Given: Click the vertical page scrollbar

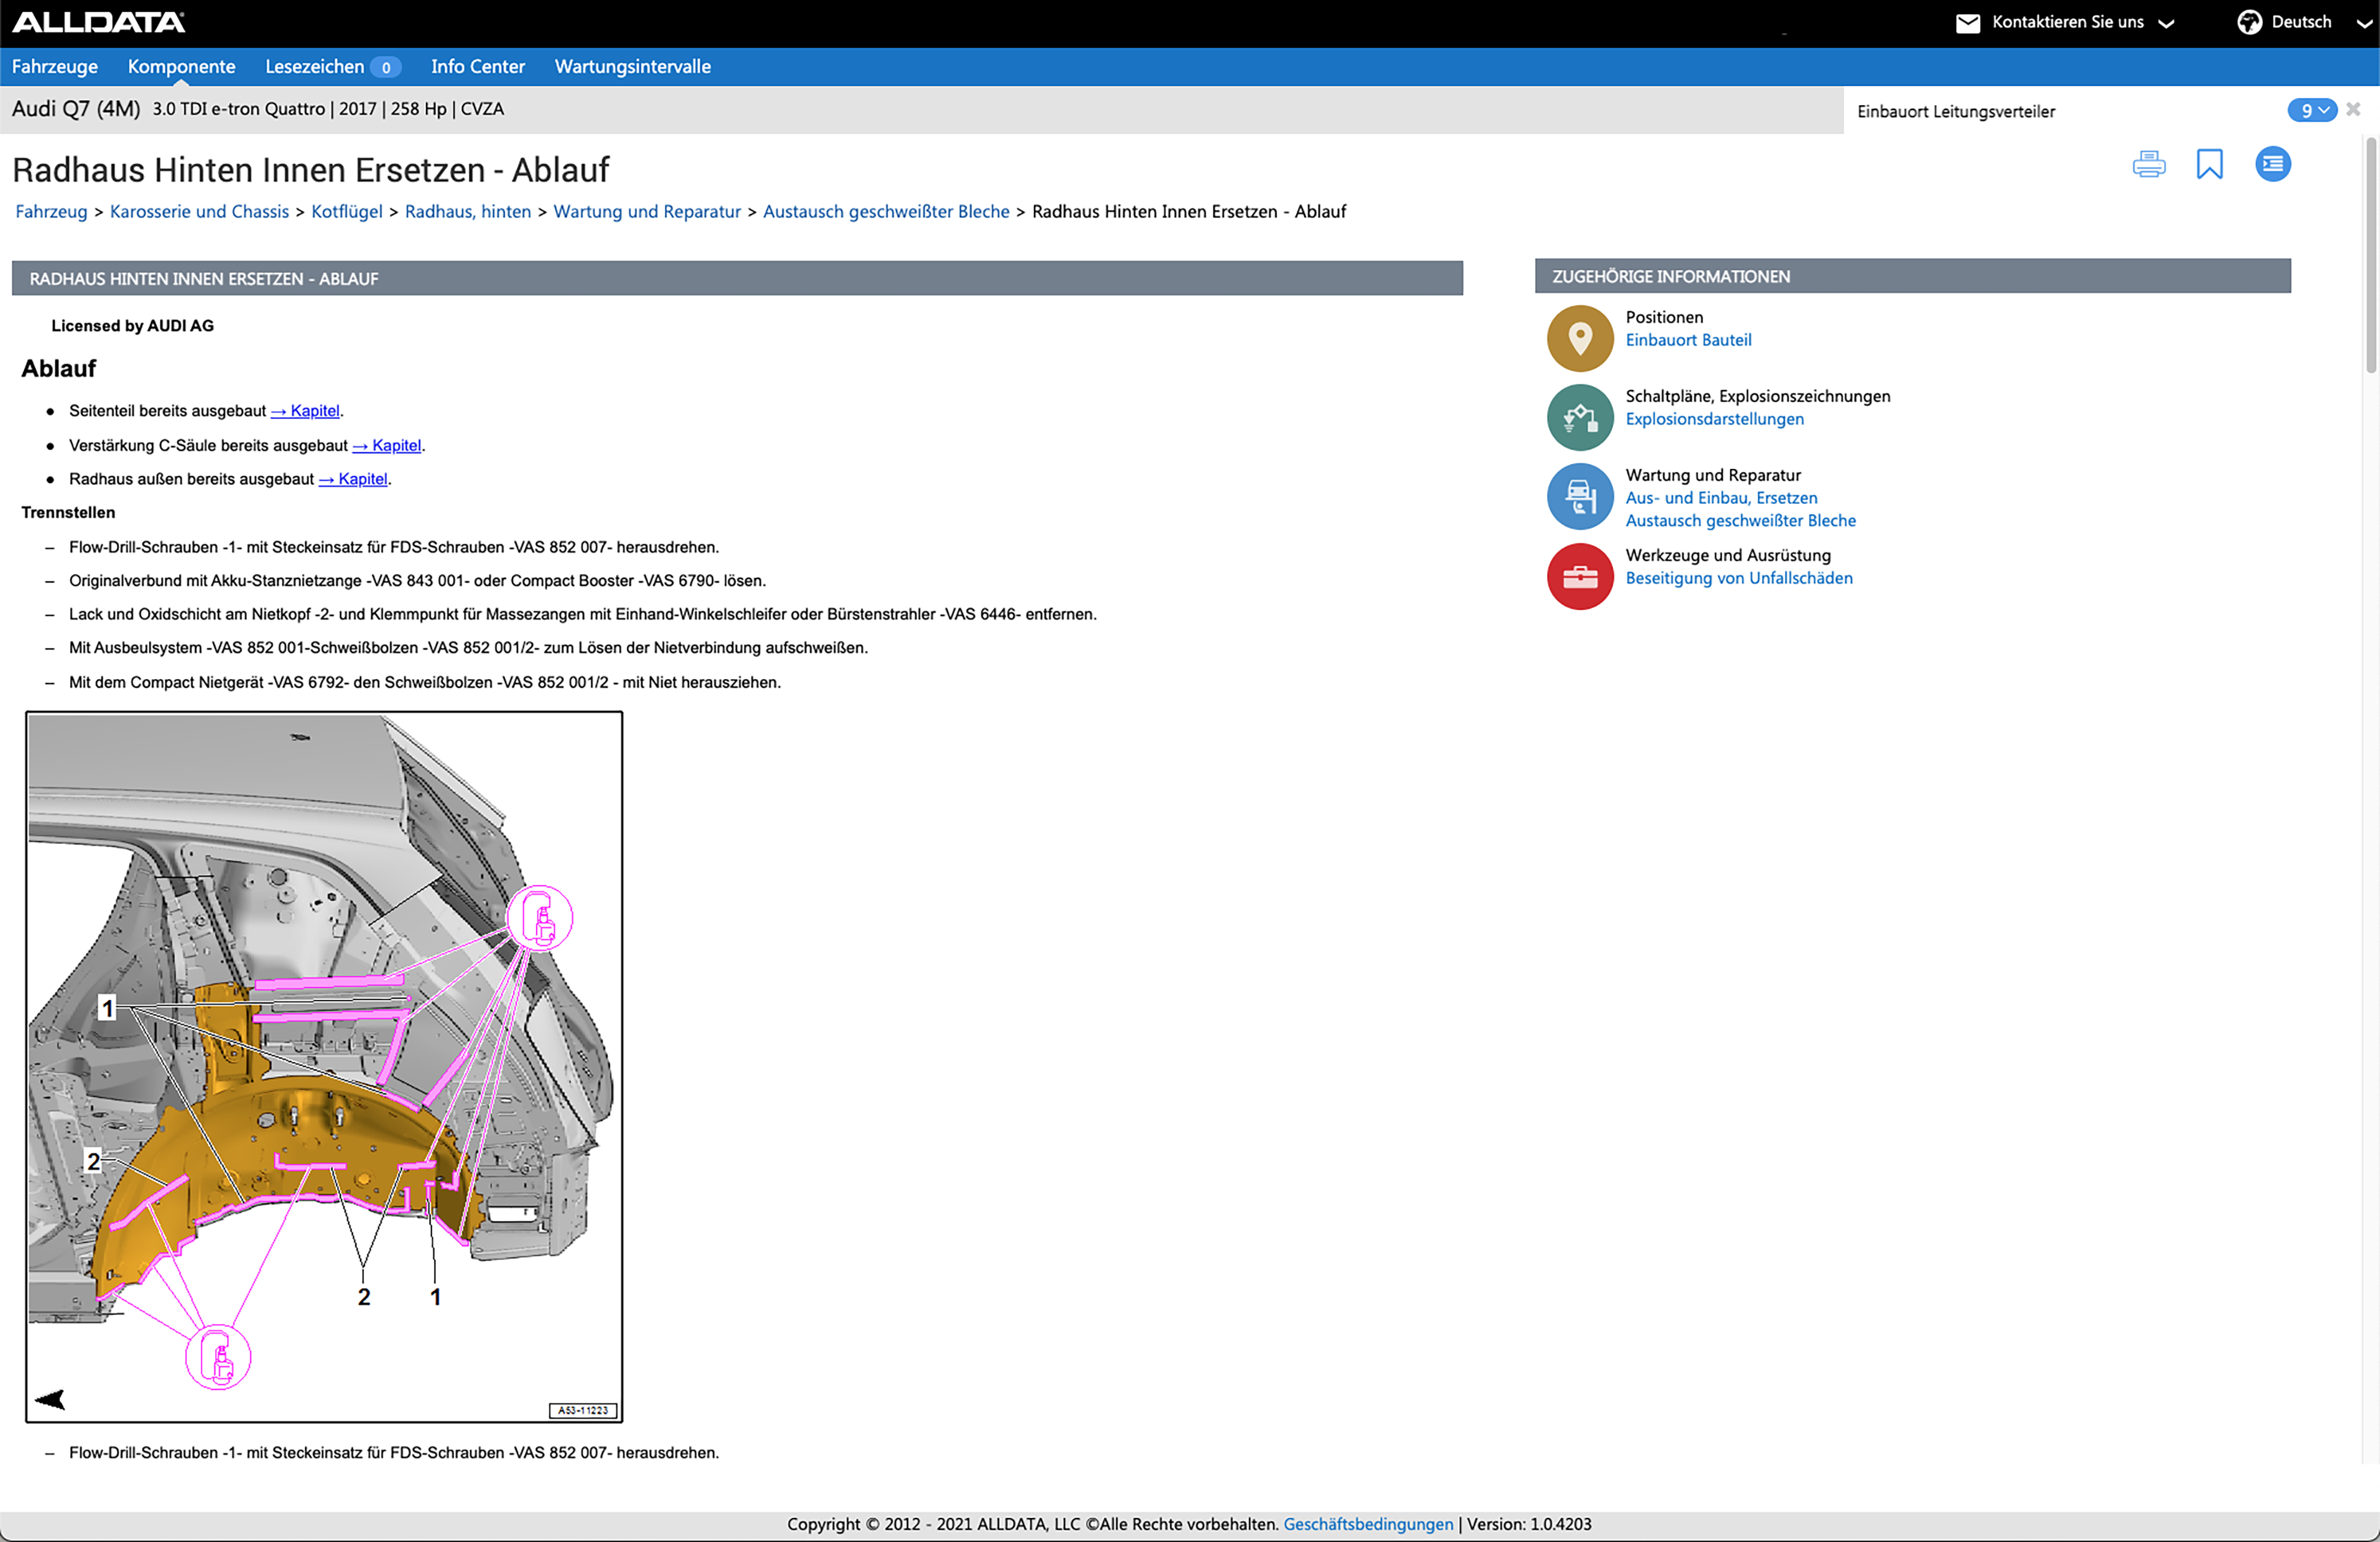Looking at the screenshot, I should click(x=2370, y=255).
